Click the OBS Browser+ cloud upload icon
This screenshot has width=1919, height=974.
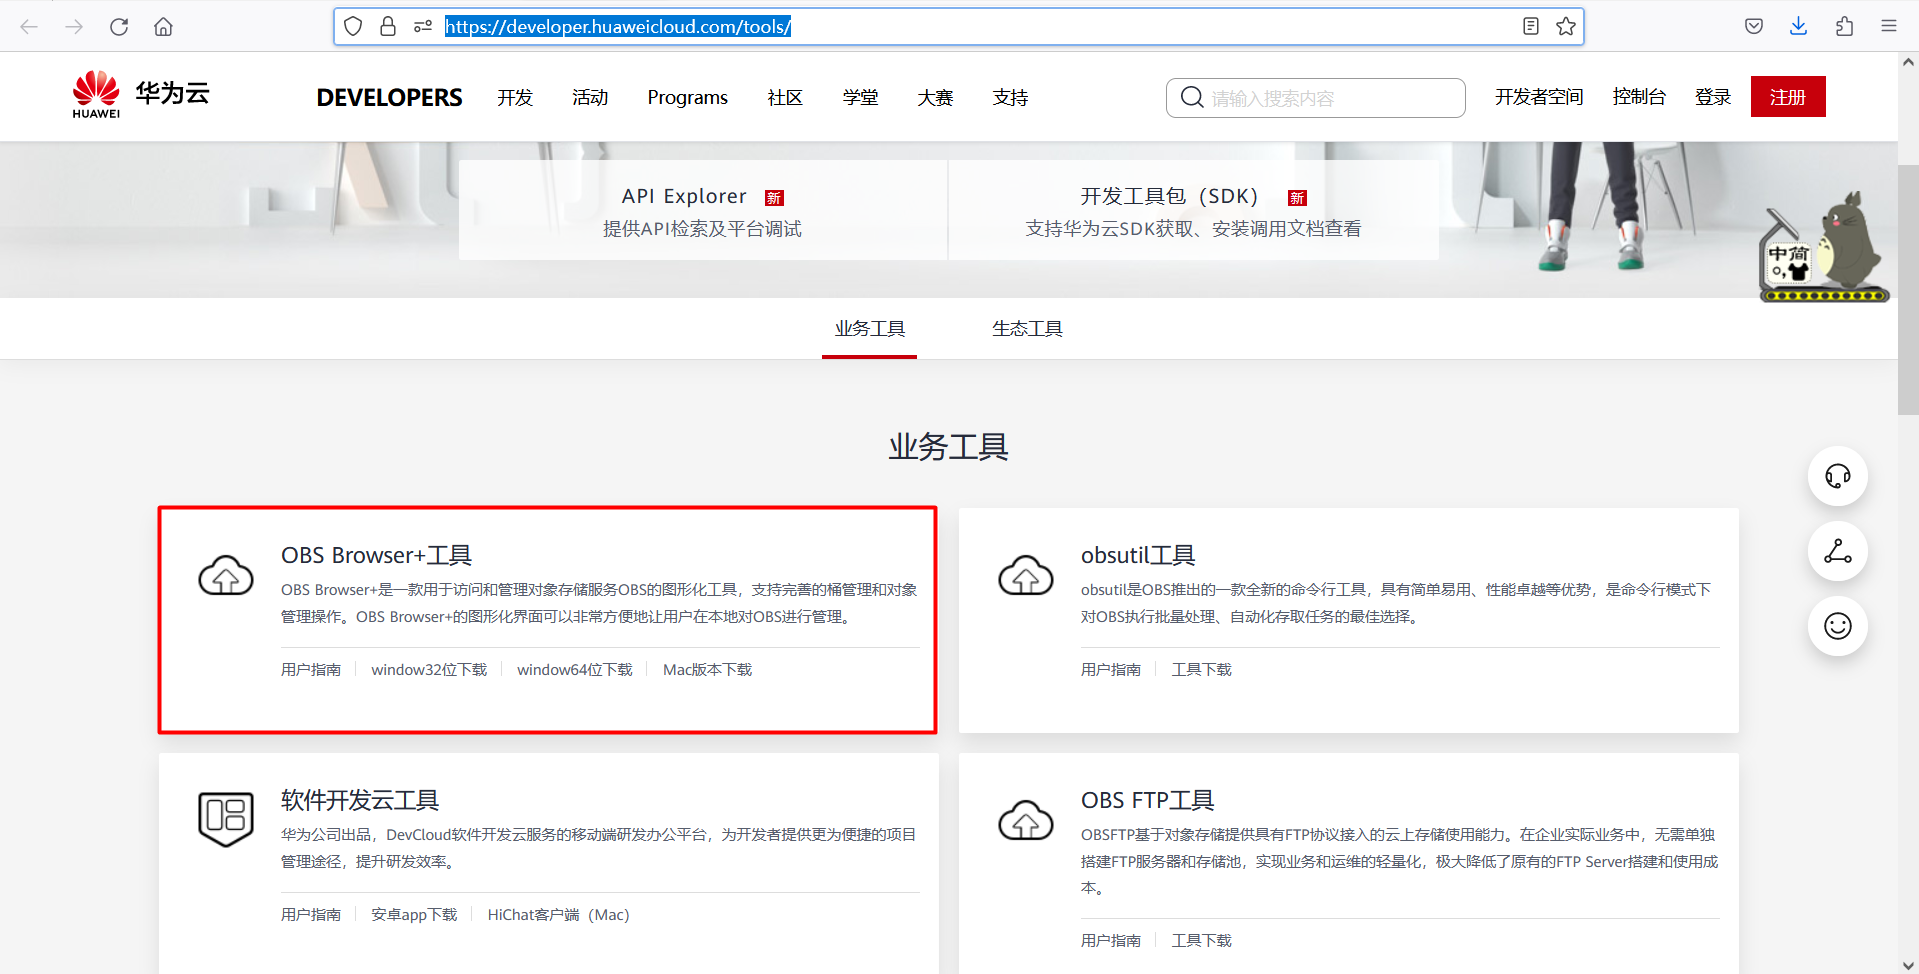point(225,575)
